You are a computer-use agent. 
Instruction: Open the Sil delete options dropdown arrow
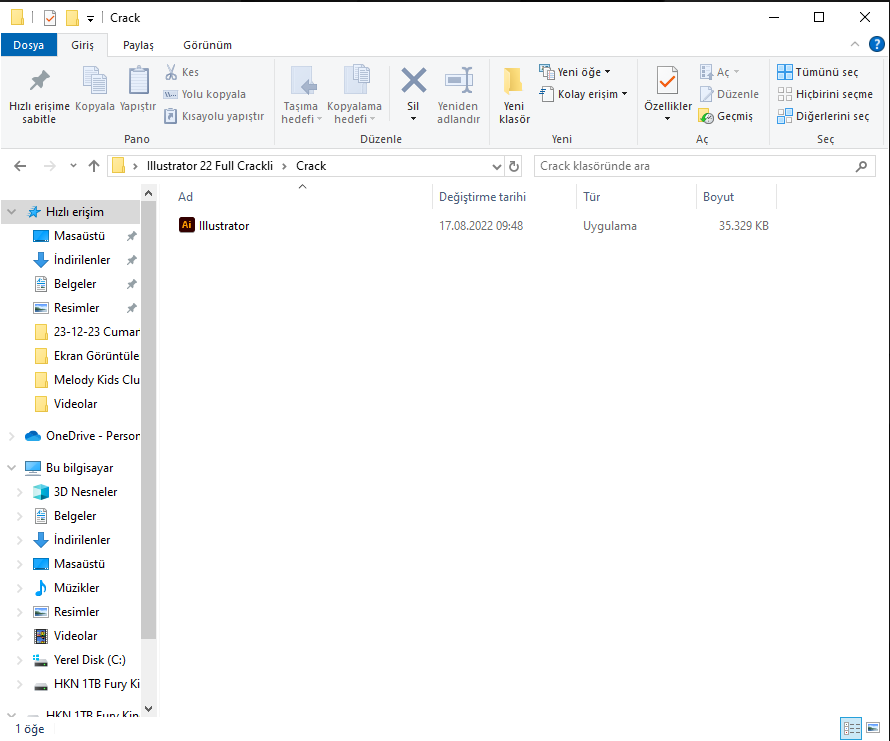click(x=413, y=119)
